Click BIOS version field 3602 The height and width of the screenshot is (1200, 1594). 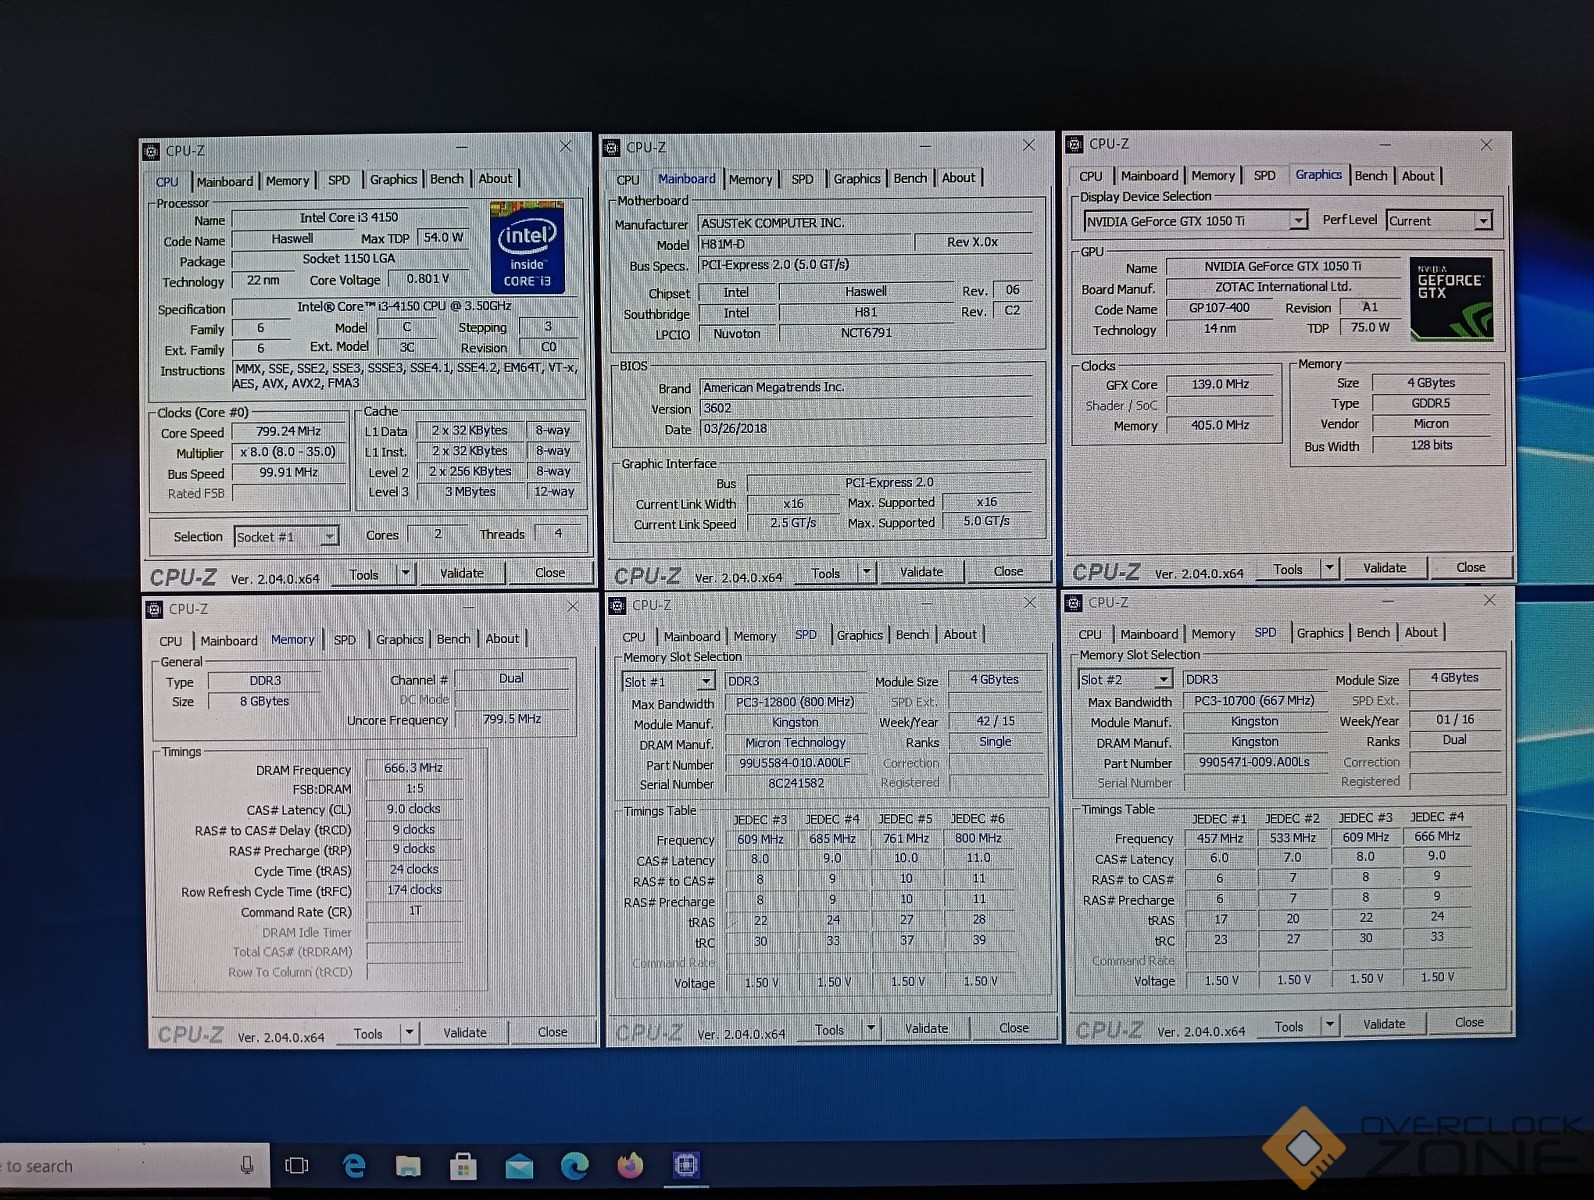point(865,408)
